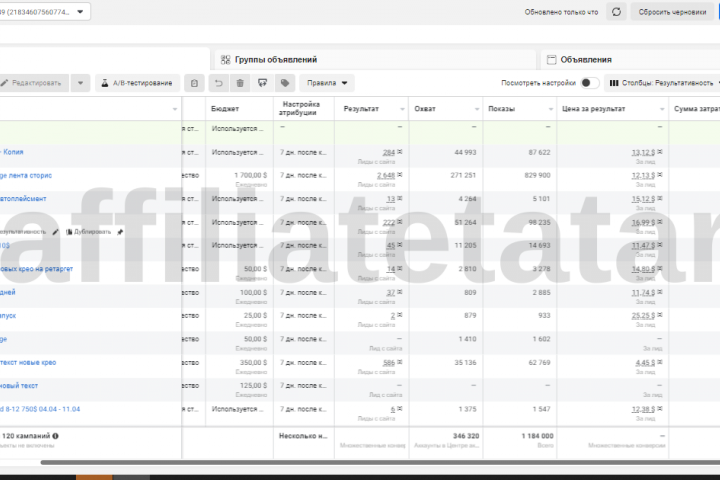The width and height of the screenshot is (720, 480).
Task: Expand arrow next to Редактировать button
Action: coord(80,83)
